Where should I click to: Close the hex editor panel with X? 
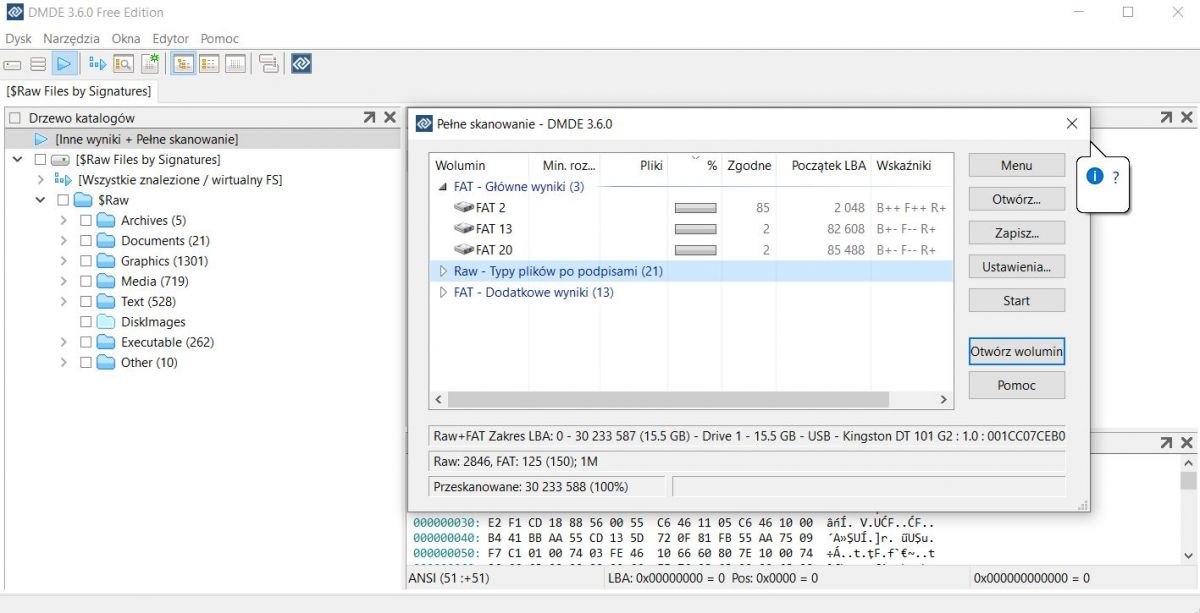1187,442
